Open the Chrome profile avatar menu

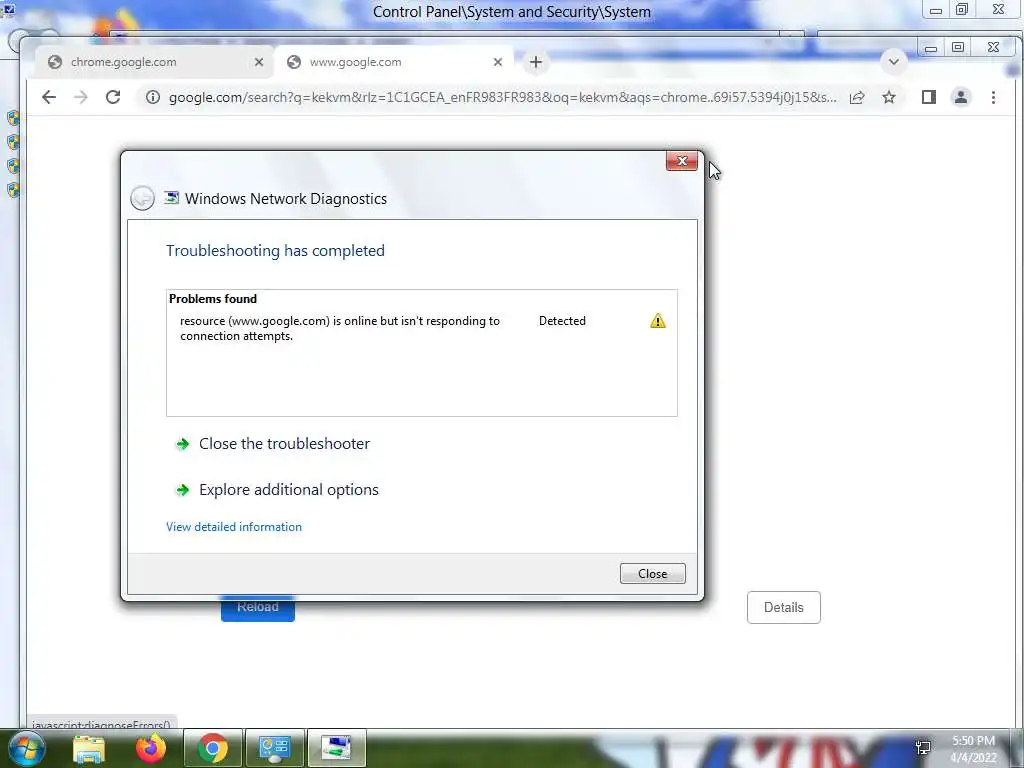(x=961, y=97)
